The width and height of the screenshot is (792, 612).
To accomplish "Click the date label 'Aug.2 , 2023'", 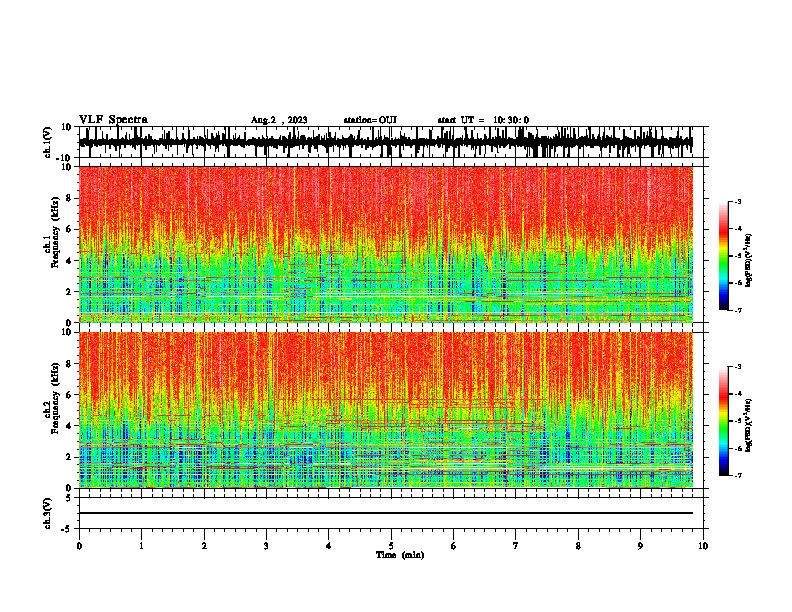I will (279, 120).
